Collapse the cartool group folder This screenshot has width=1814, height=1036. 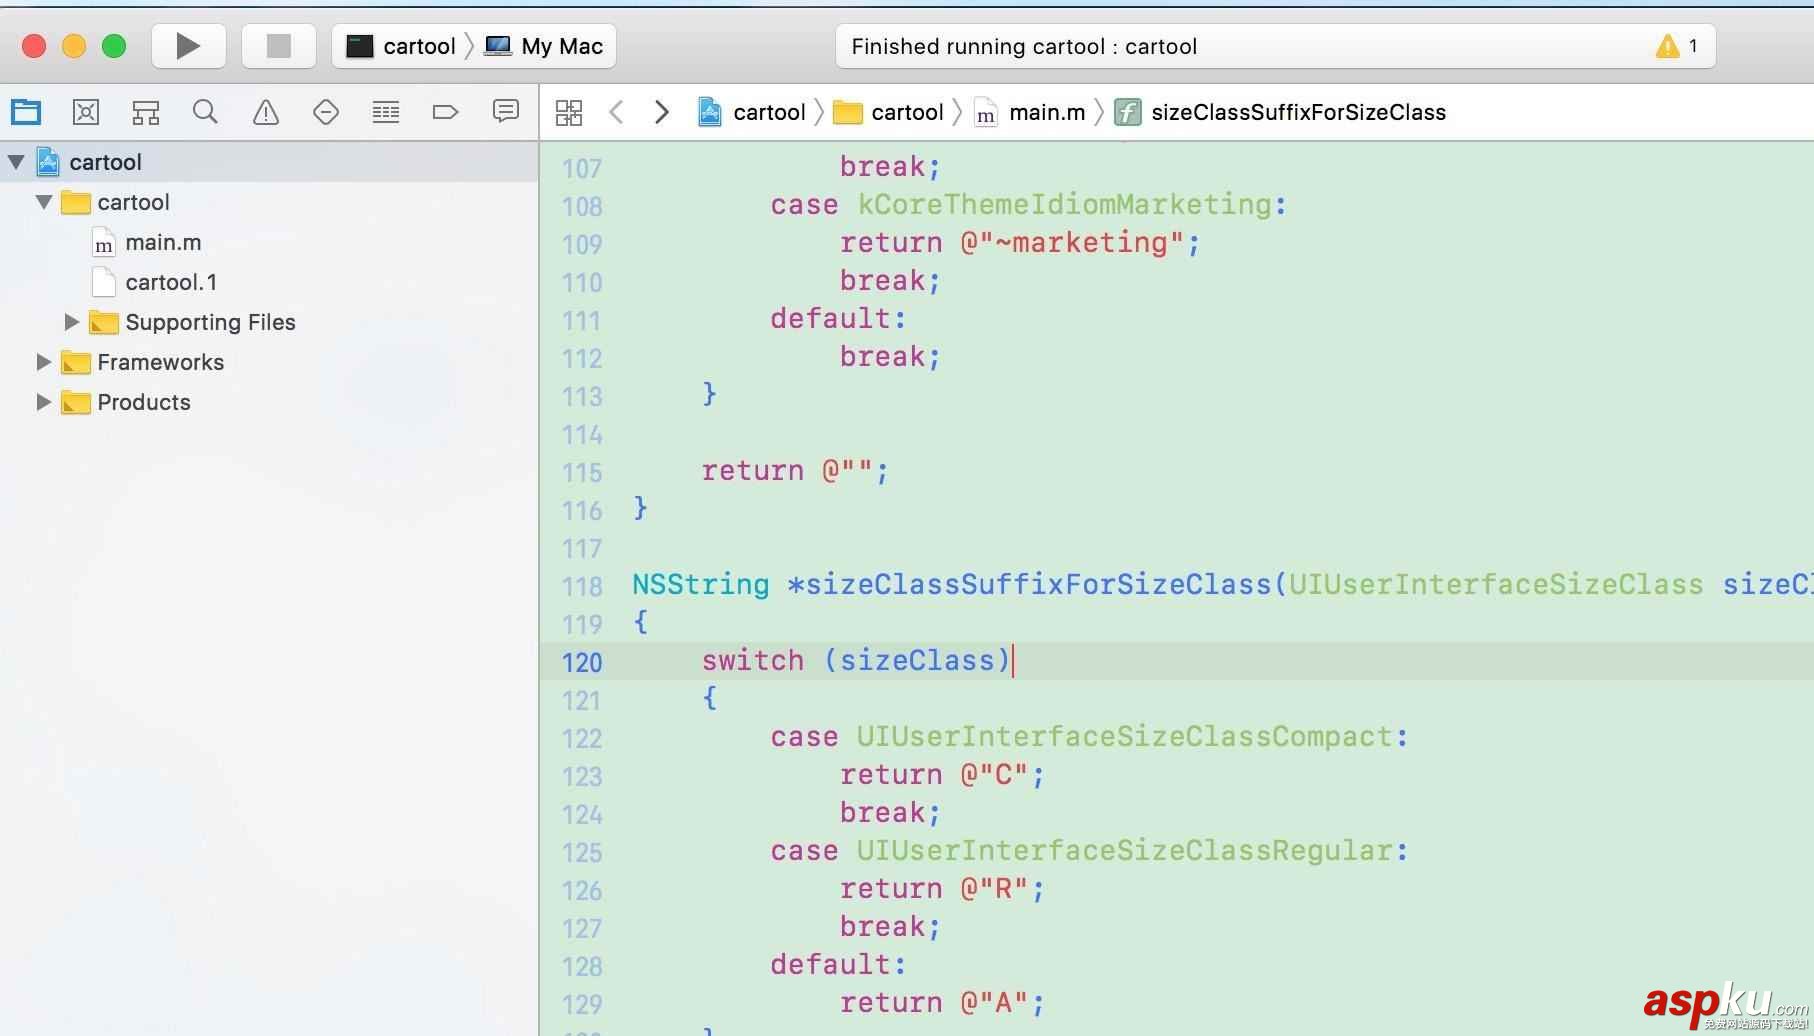pyautogui.click(x=44, y=202)
